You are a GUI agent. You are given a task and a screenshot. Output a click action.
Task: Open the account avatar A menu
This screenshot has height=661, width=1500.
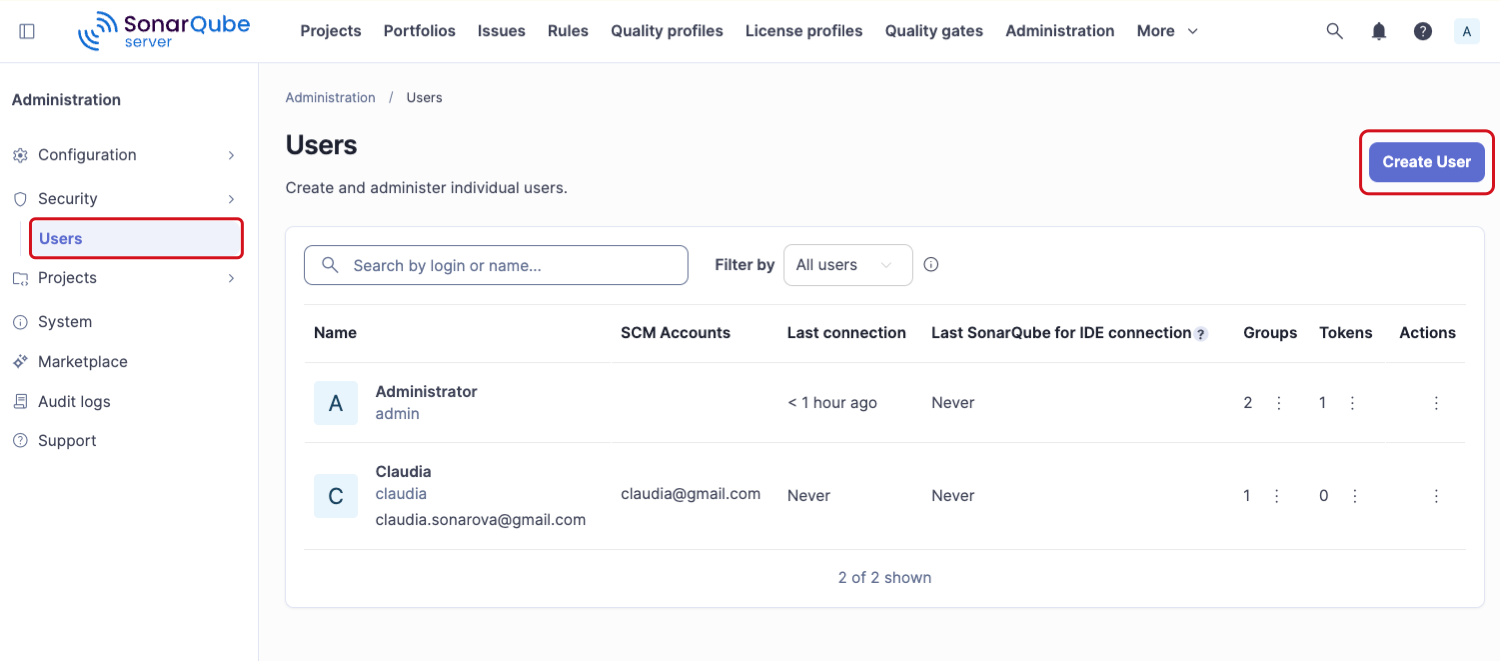(1467, 31)
